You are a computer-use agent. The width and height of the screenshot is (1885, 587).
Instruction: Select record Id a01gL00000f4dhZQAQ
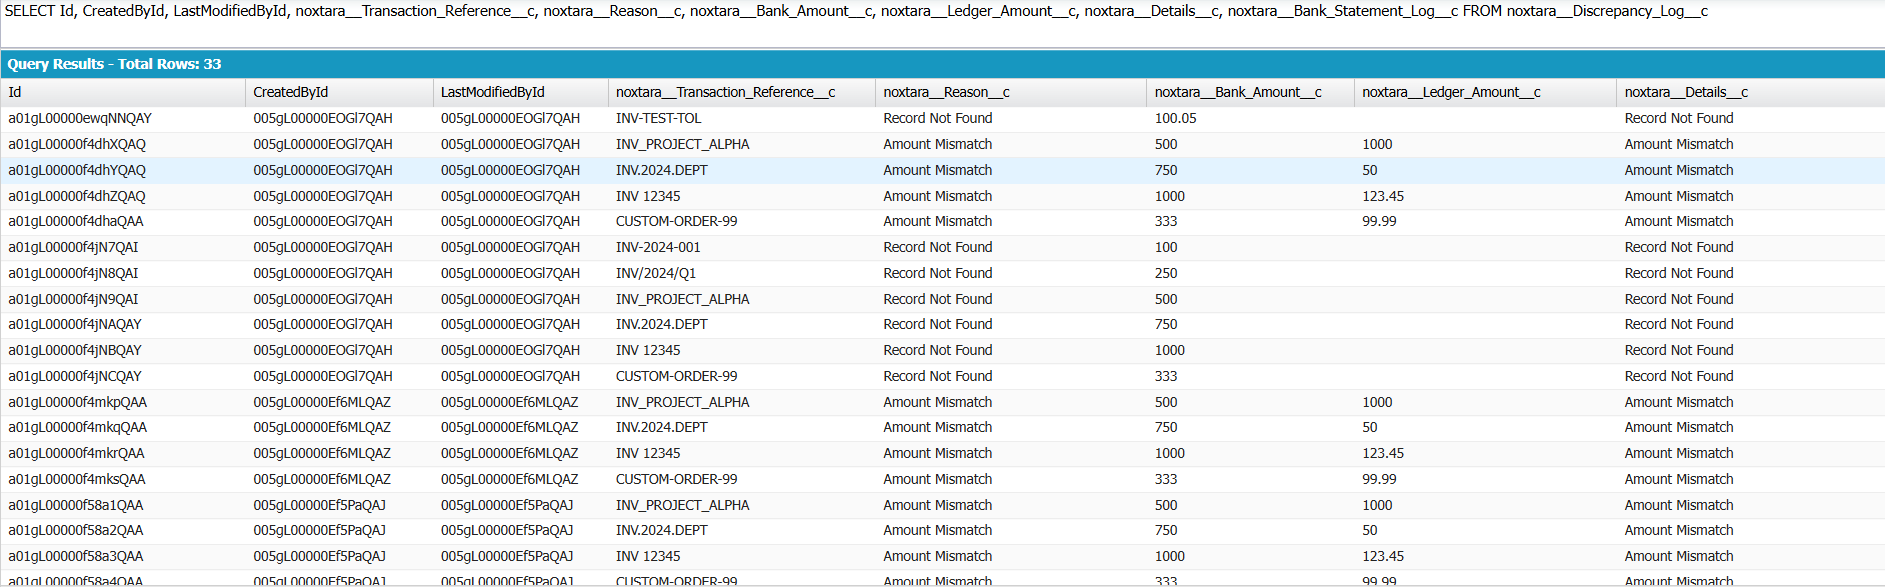(77, 196)
